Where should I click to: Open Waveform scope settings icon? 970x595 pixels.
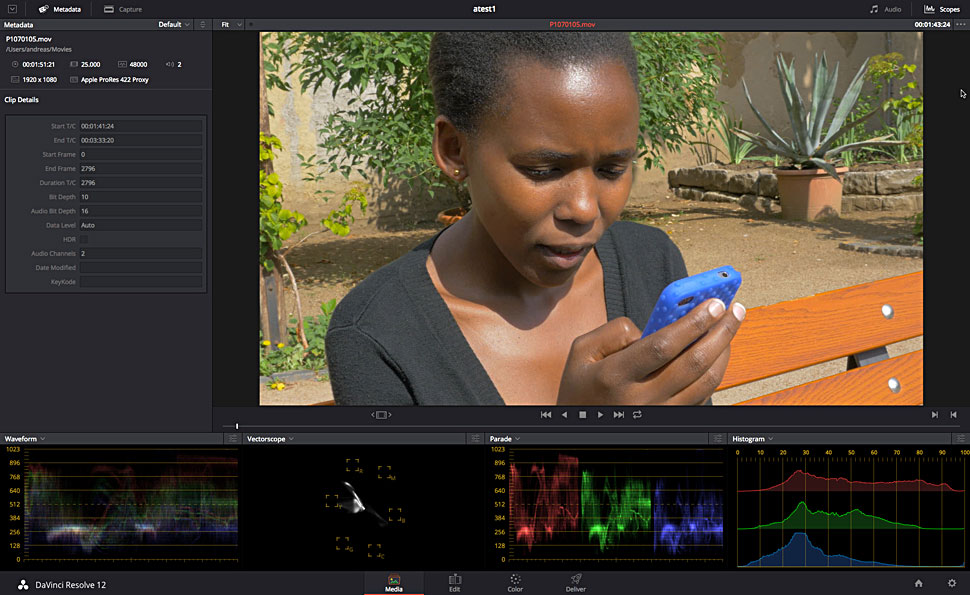pyautogui.click(x=232, y=439)
